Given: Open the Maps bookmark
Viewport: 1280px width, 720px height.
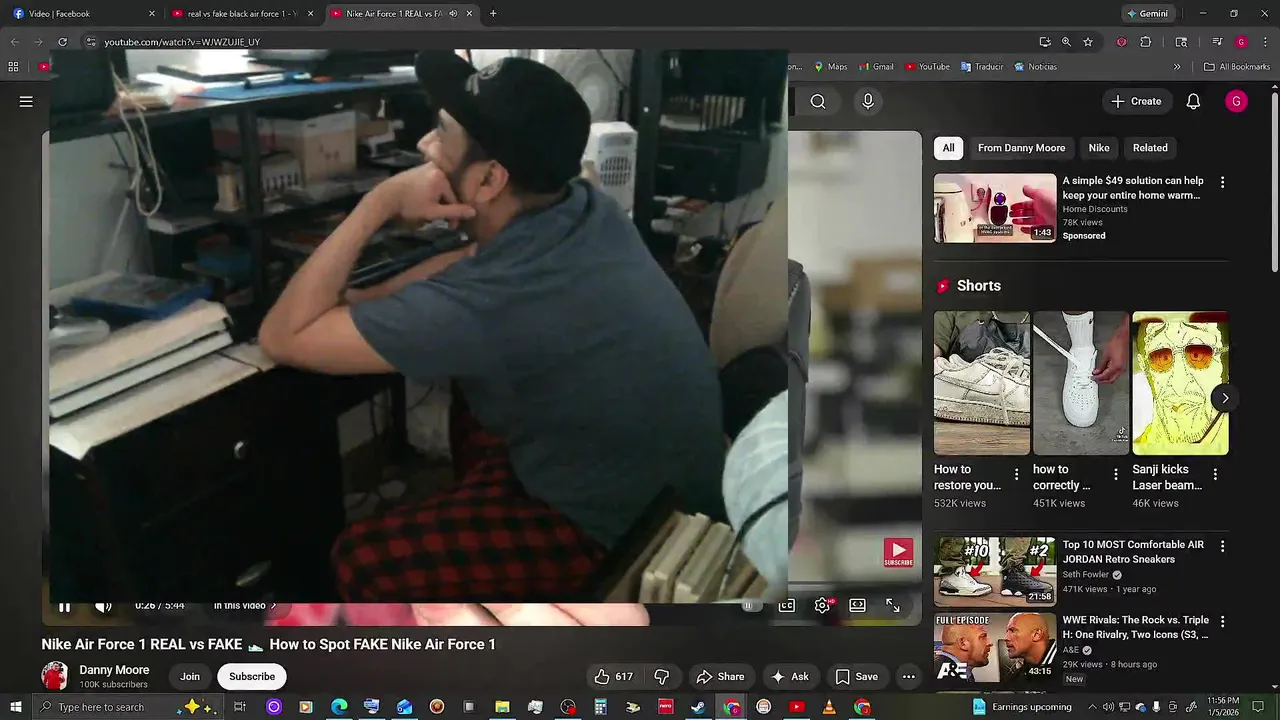Looking at the screenshot, I should 830,67.
